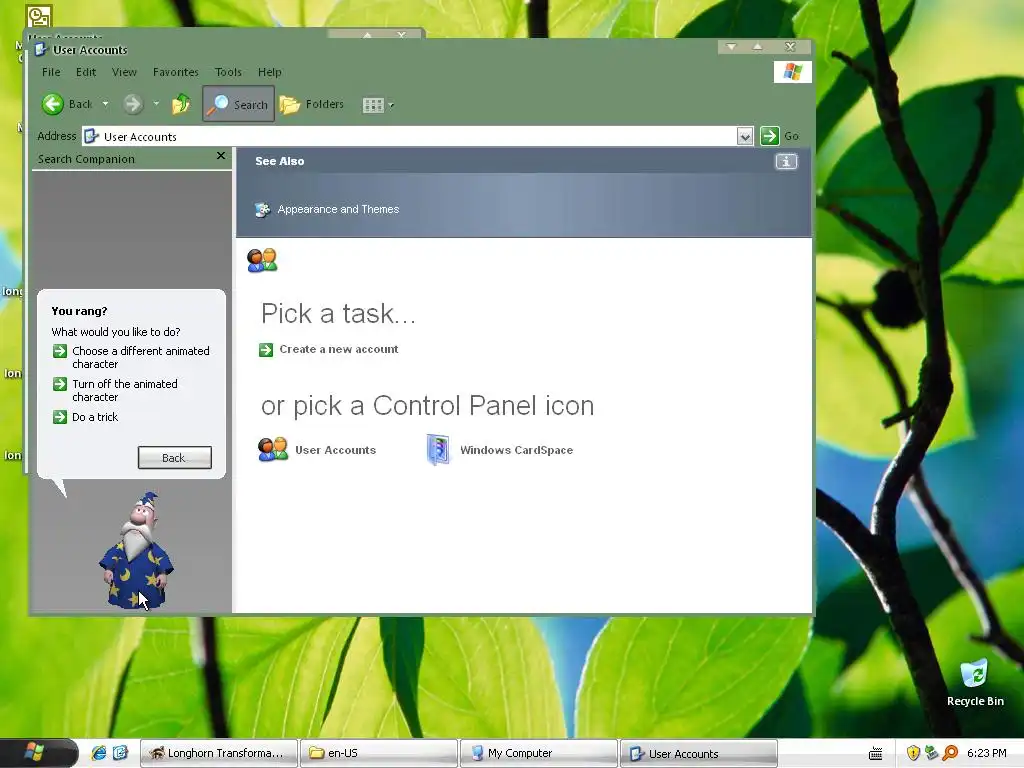Open Windows CardSpace link
1024x768 pixels.
[516, 450]
